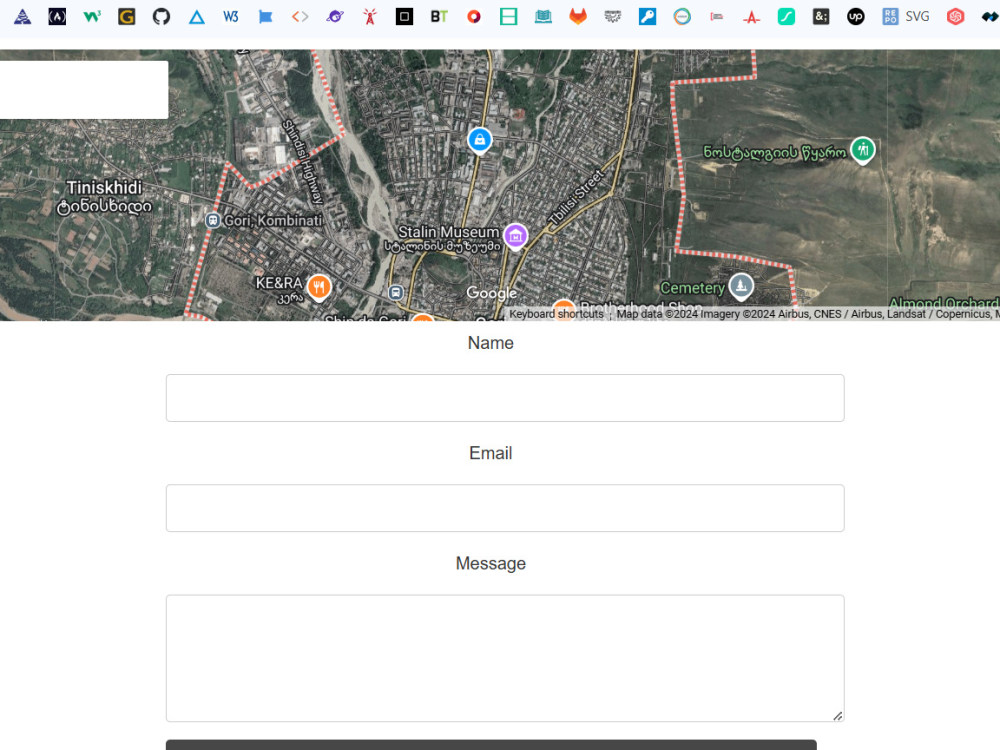Open Keyboard shortcuts on the map
Screen dimensions: 1000x750
[556, 314]
